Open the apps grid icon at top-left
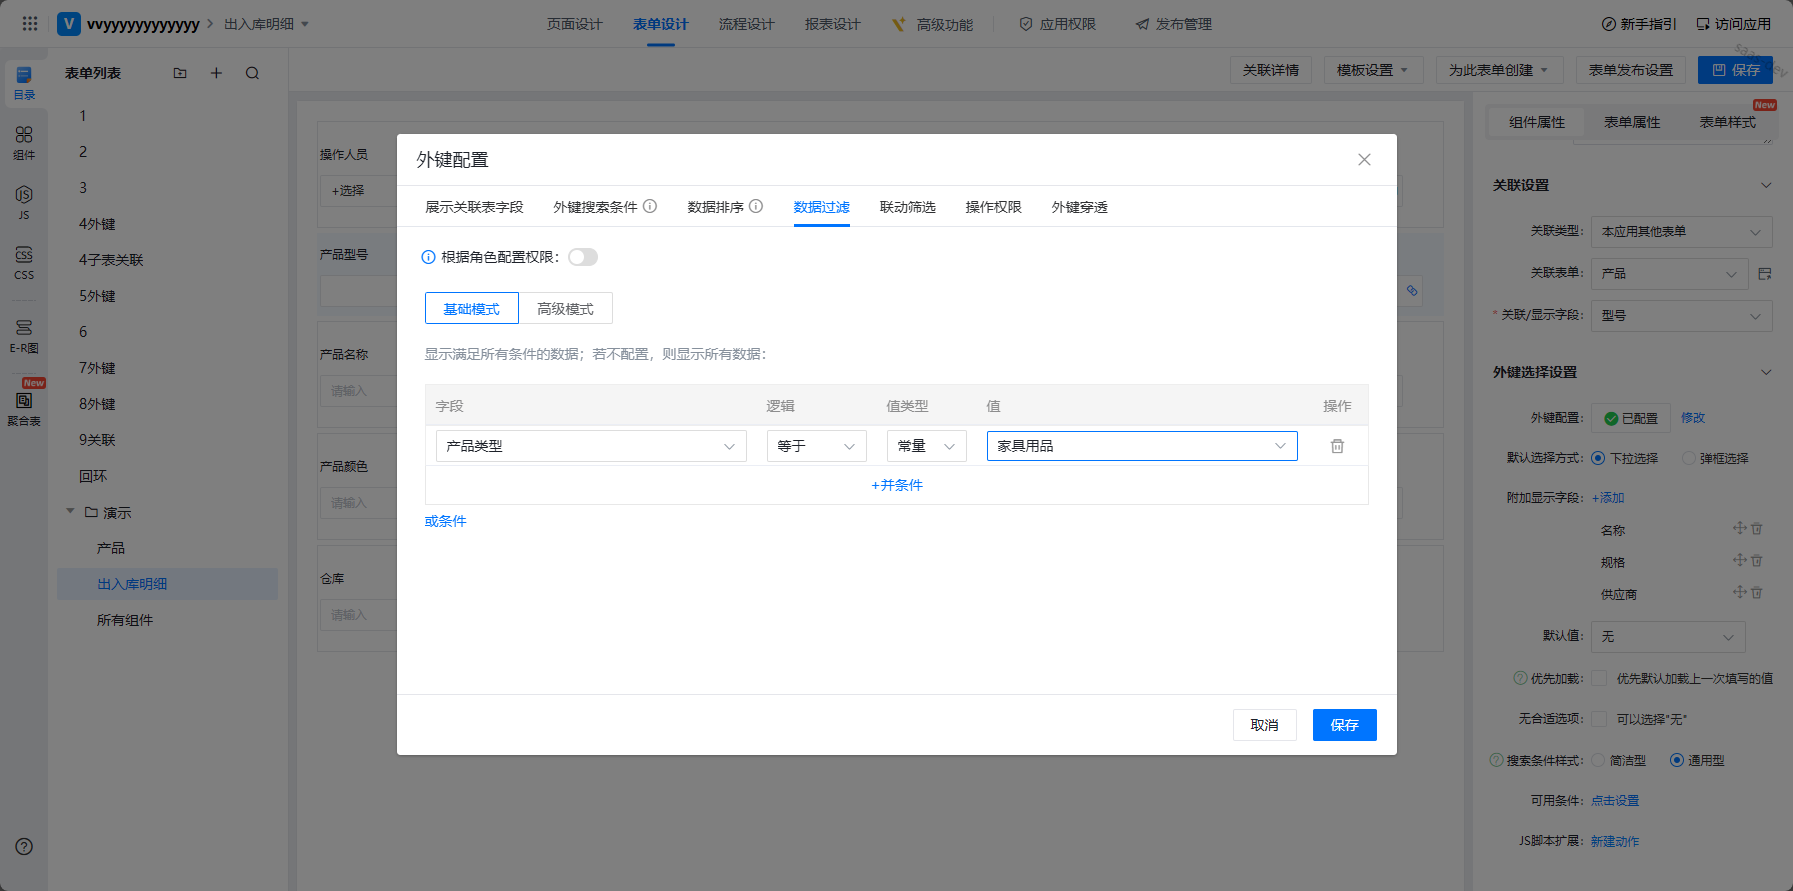The width and height of the screenshot is (1793, 891). [30, 24]
